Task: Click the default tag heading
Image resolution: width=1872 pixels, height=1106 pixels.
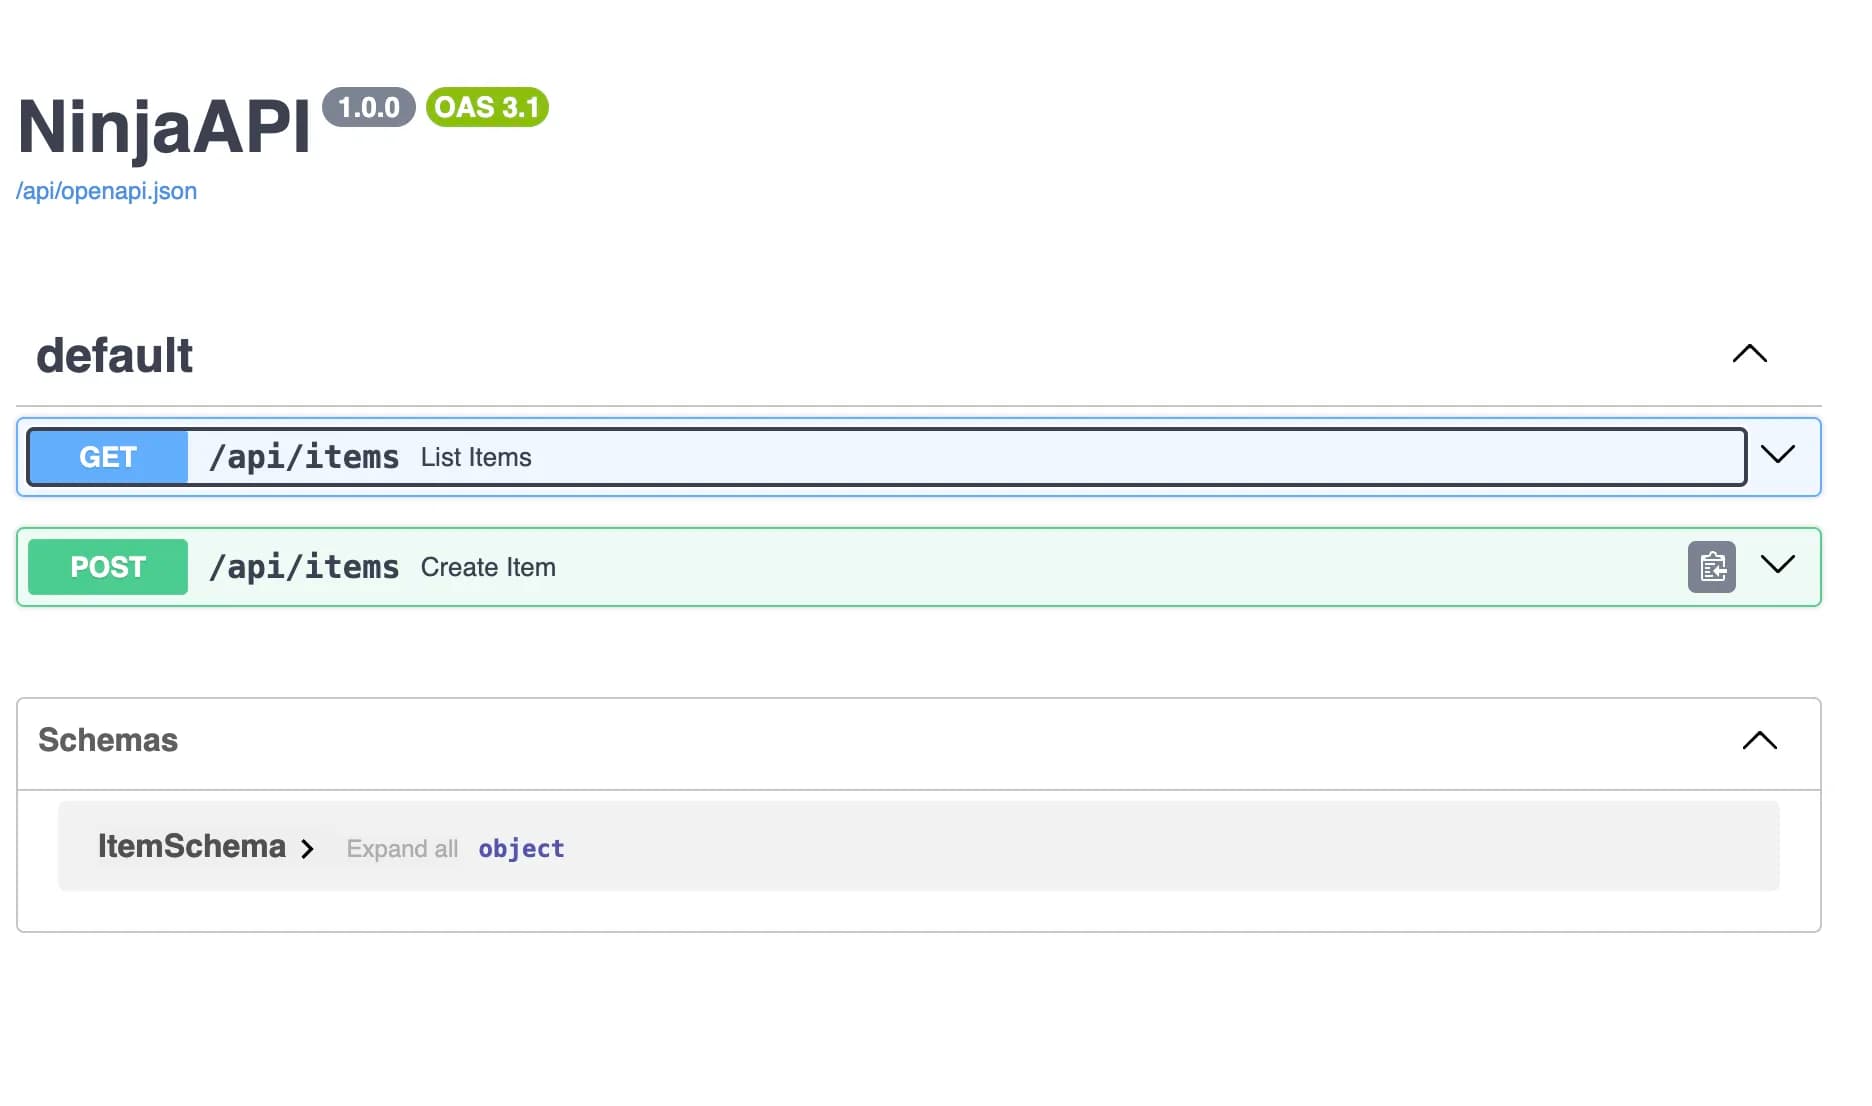Action: (x=114, y=356)
